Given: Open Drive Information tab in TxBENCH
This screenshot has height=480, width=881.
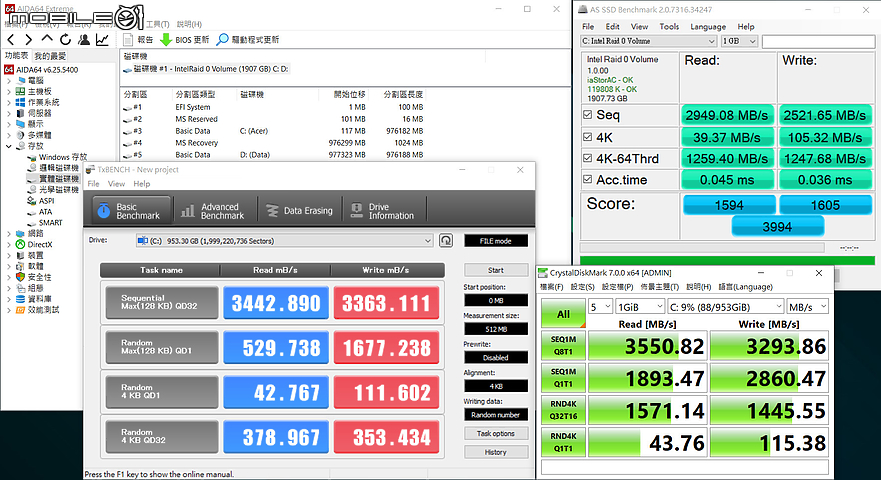Looking at the screenshot, I should [x=384, y=211].
